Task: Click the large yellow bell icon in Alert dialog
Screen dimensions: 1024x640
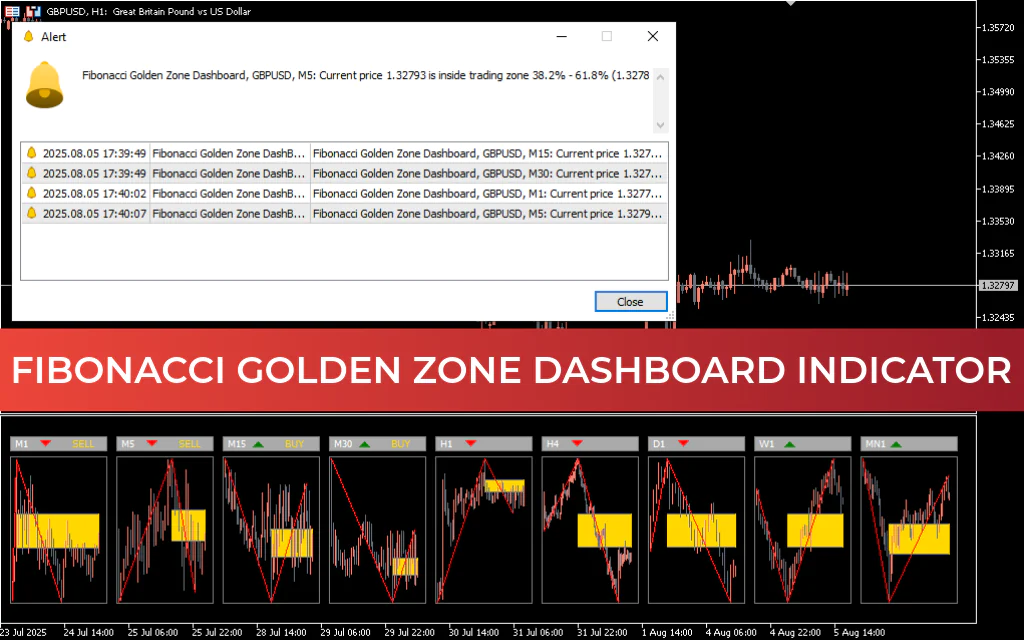Action: pos(45,86)
